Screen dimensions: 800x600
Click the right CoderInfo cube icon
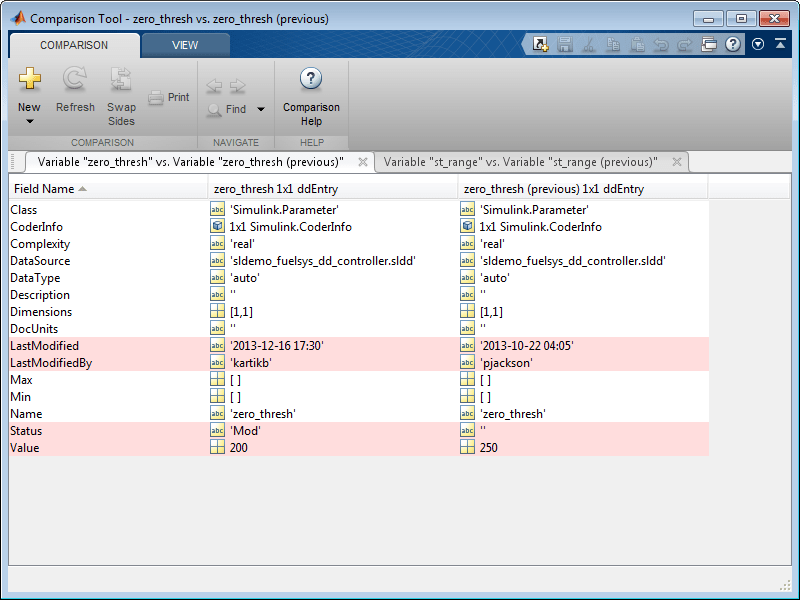[x=467, y=226]
